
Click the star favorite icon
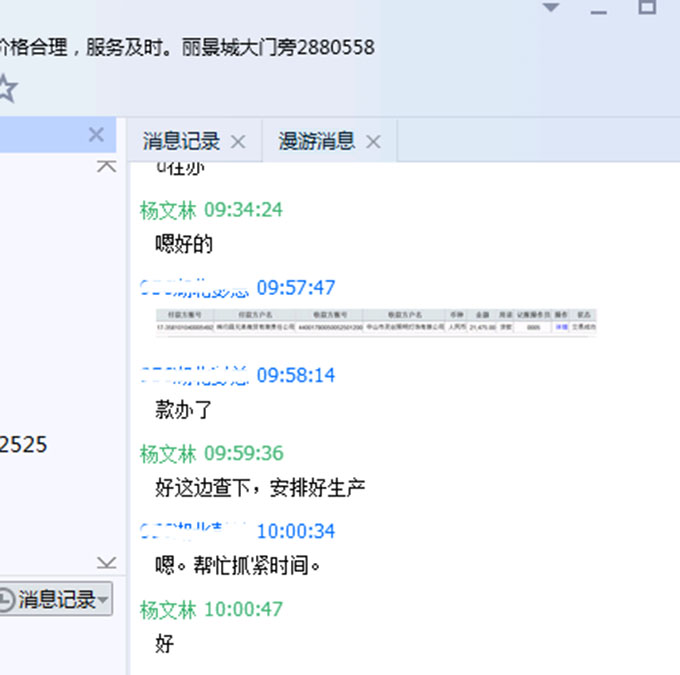(6, 89)
